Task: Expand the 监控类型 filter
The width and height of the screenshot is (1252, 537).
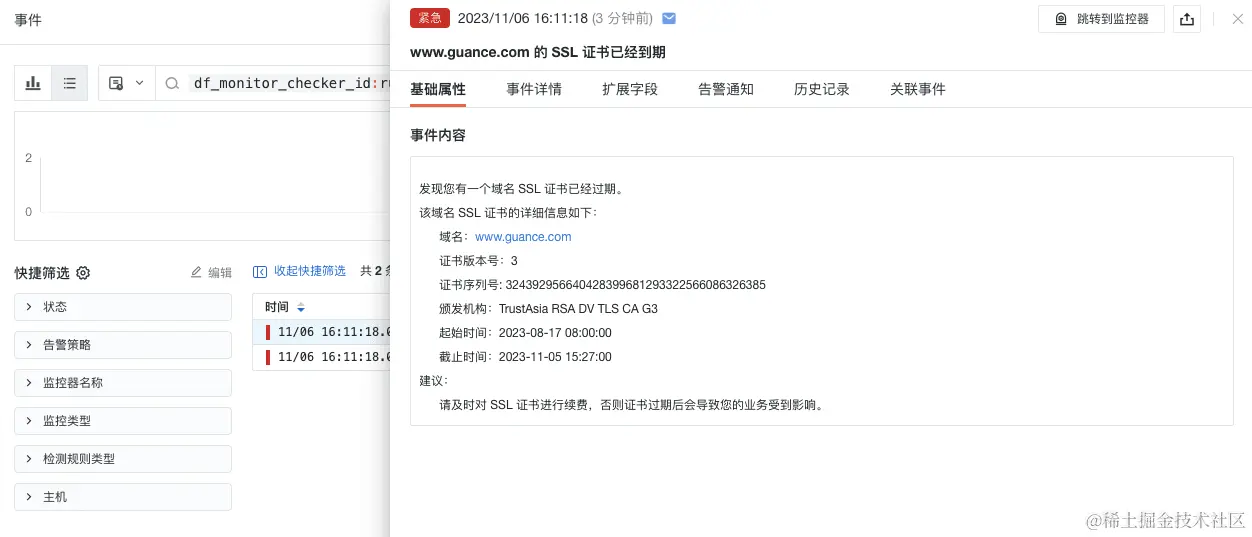Action: click(x=123, y=421)
